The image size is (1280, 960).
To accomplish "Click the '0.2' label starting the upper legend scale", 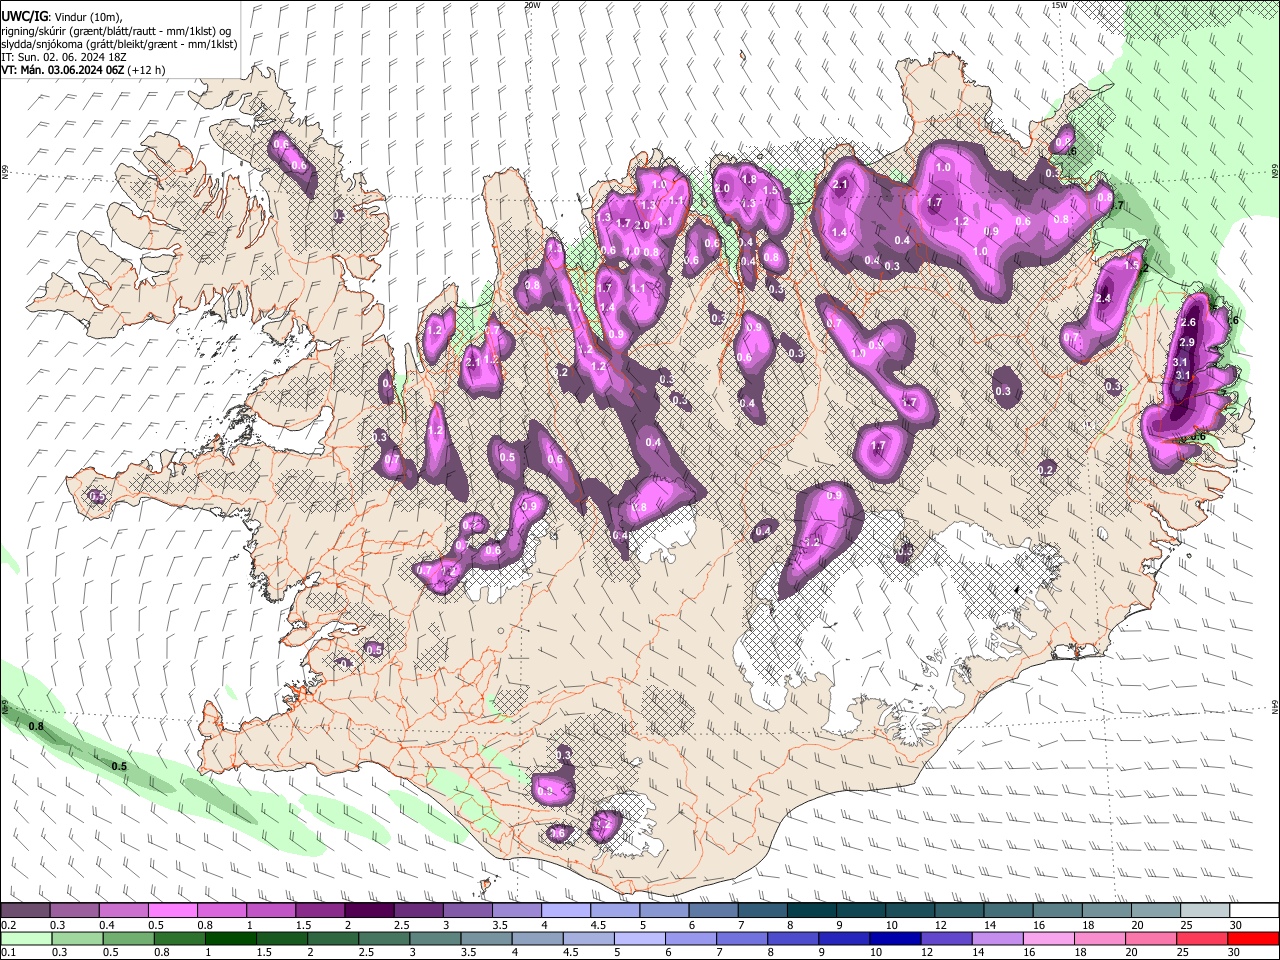I will coord(8,925).
